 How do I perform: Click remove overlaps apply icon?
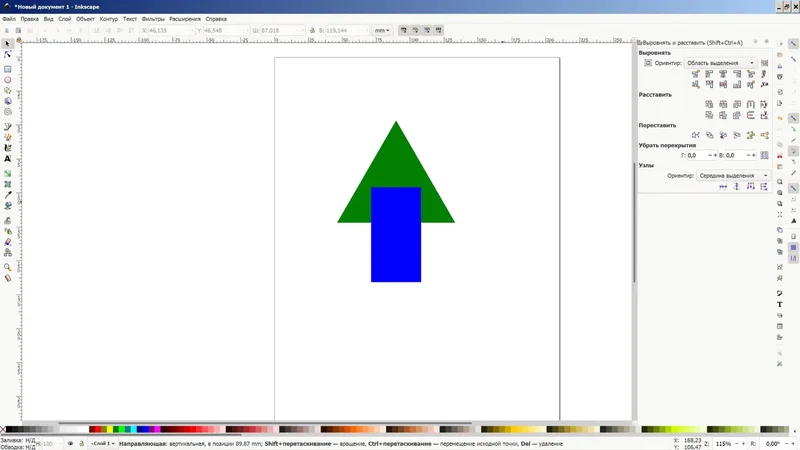tap(764, 155)
